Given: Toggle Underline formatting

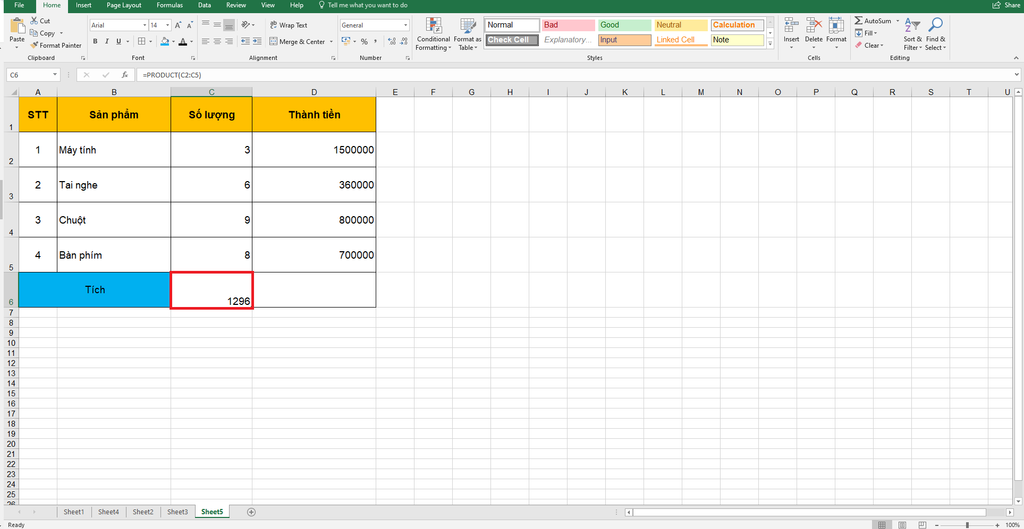Looking at the screenshot, I should tap(118, 41).
